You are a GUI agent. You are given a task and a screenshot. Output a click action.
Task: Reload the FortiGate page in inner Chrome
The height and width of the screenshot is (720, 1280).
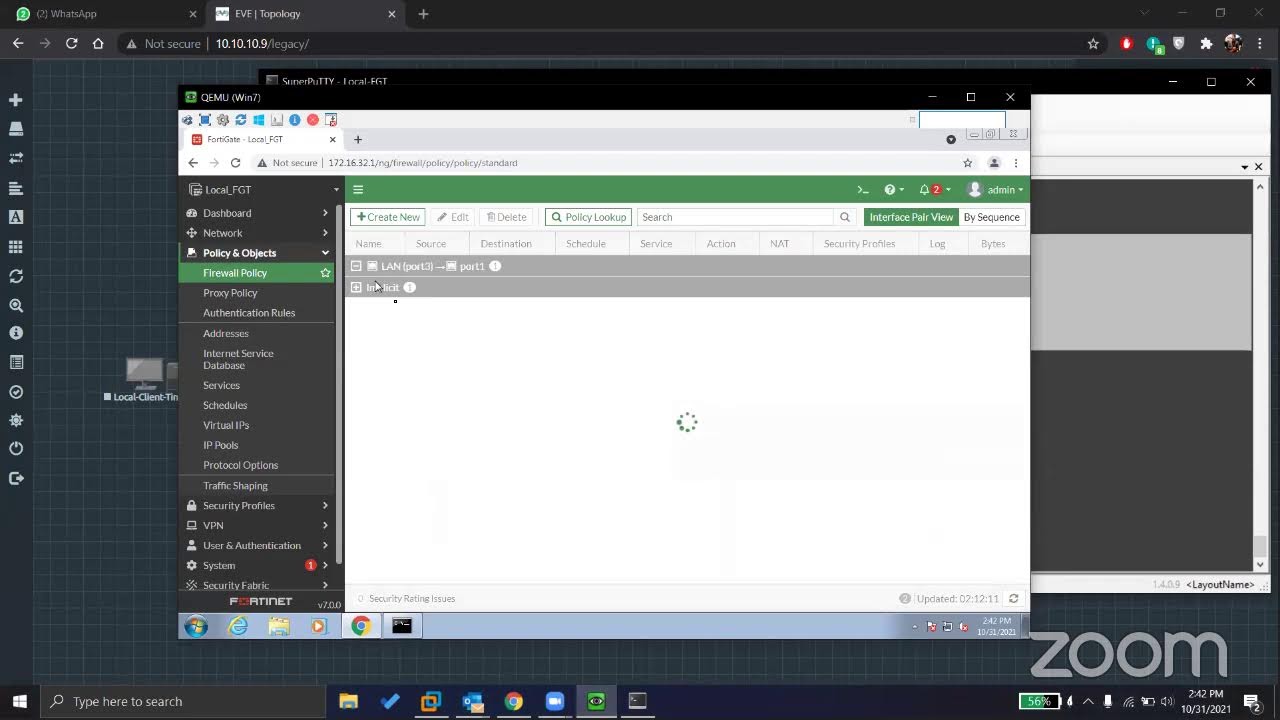click(235, 163)
